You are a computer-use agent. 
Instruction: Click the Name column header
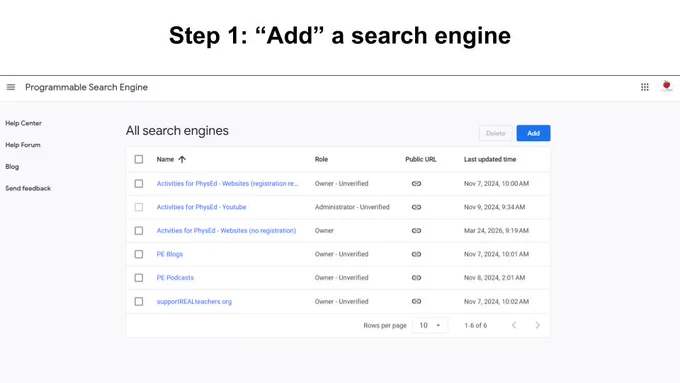(x=165, y=159)
